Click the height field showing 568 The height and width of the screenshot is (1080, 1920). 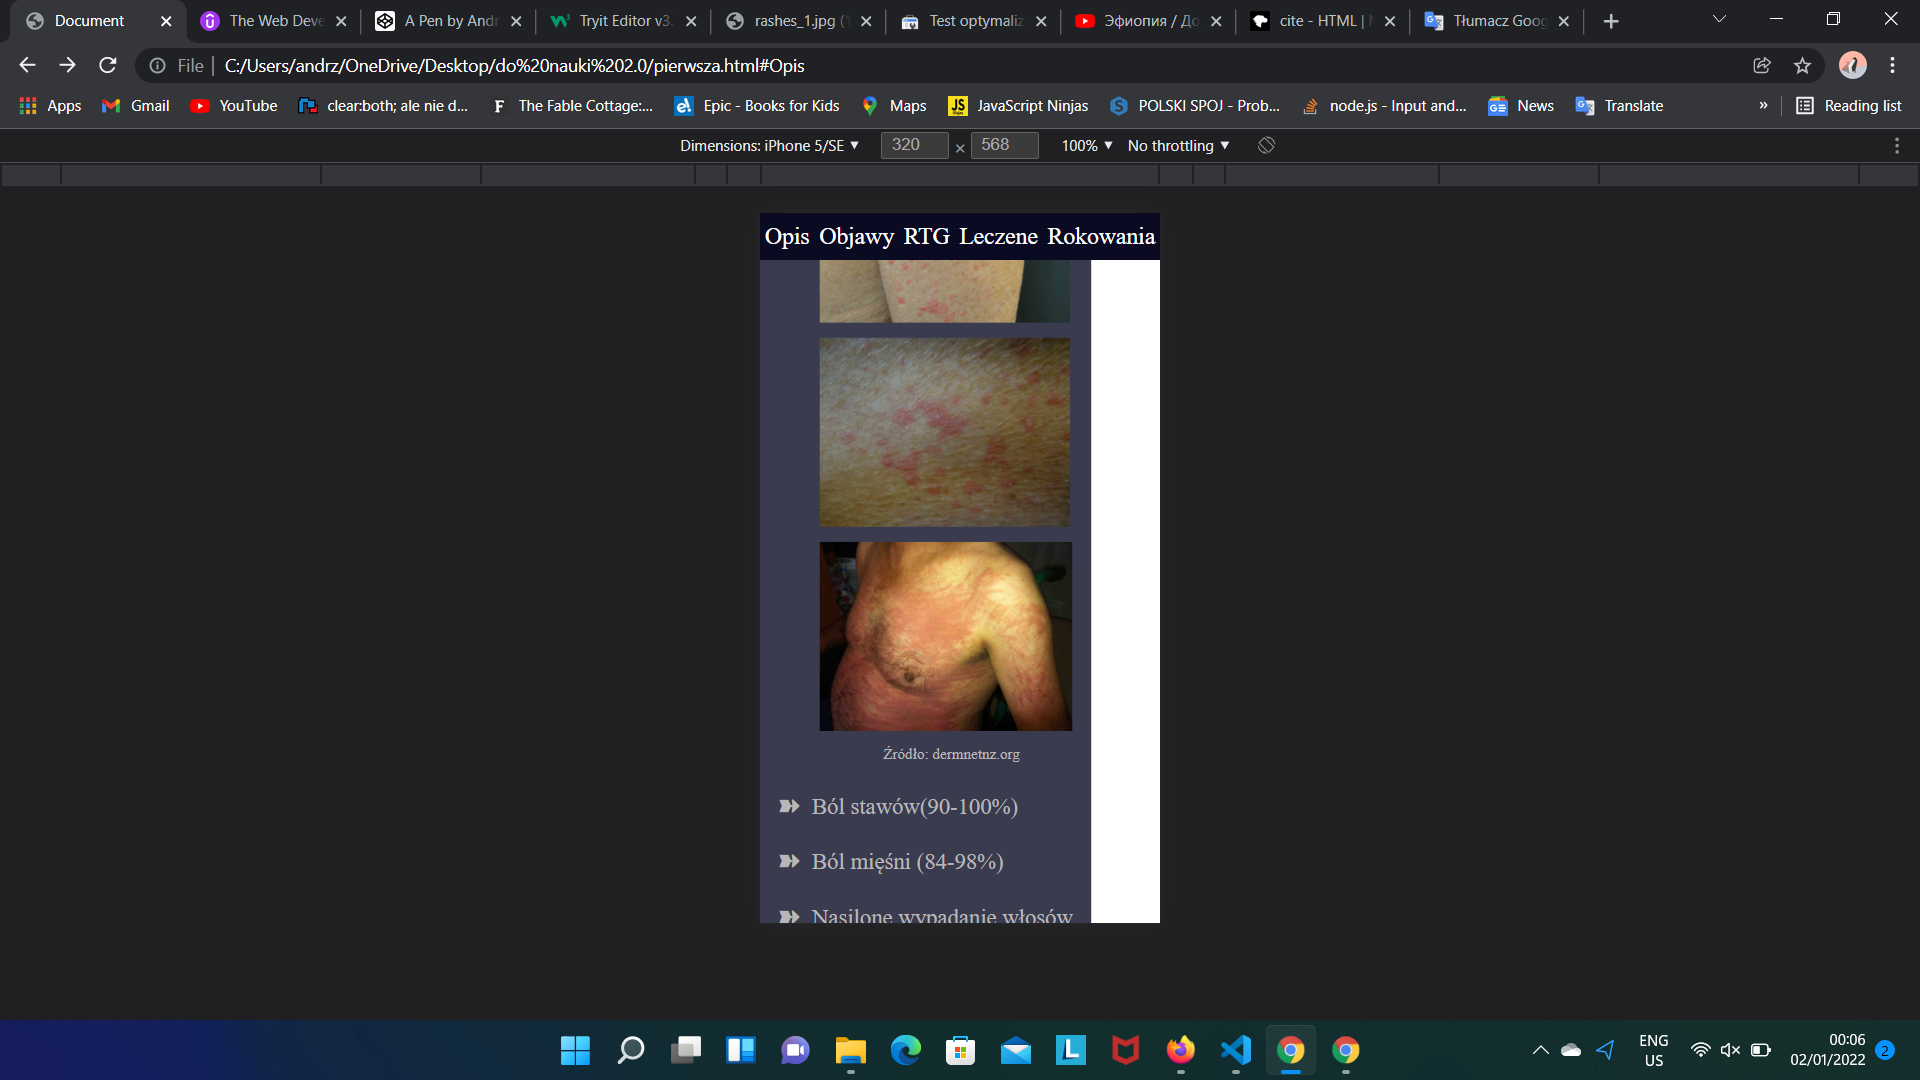[x=1004, y=145]
